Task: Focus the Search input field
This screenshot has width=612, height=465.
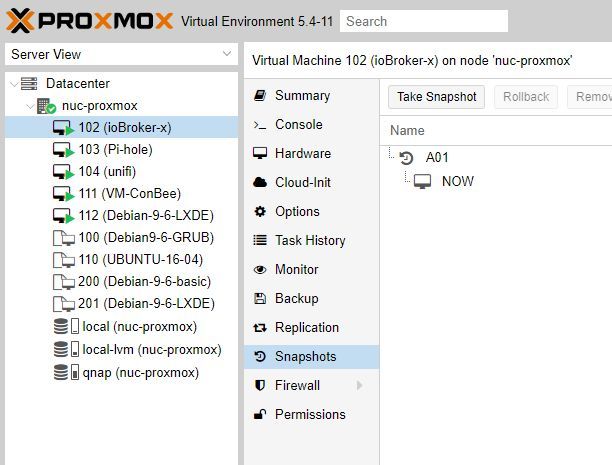Action: (x=423, y=21)
